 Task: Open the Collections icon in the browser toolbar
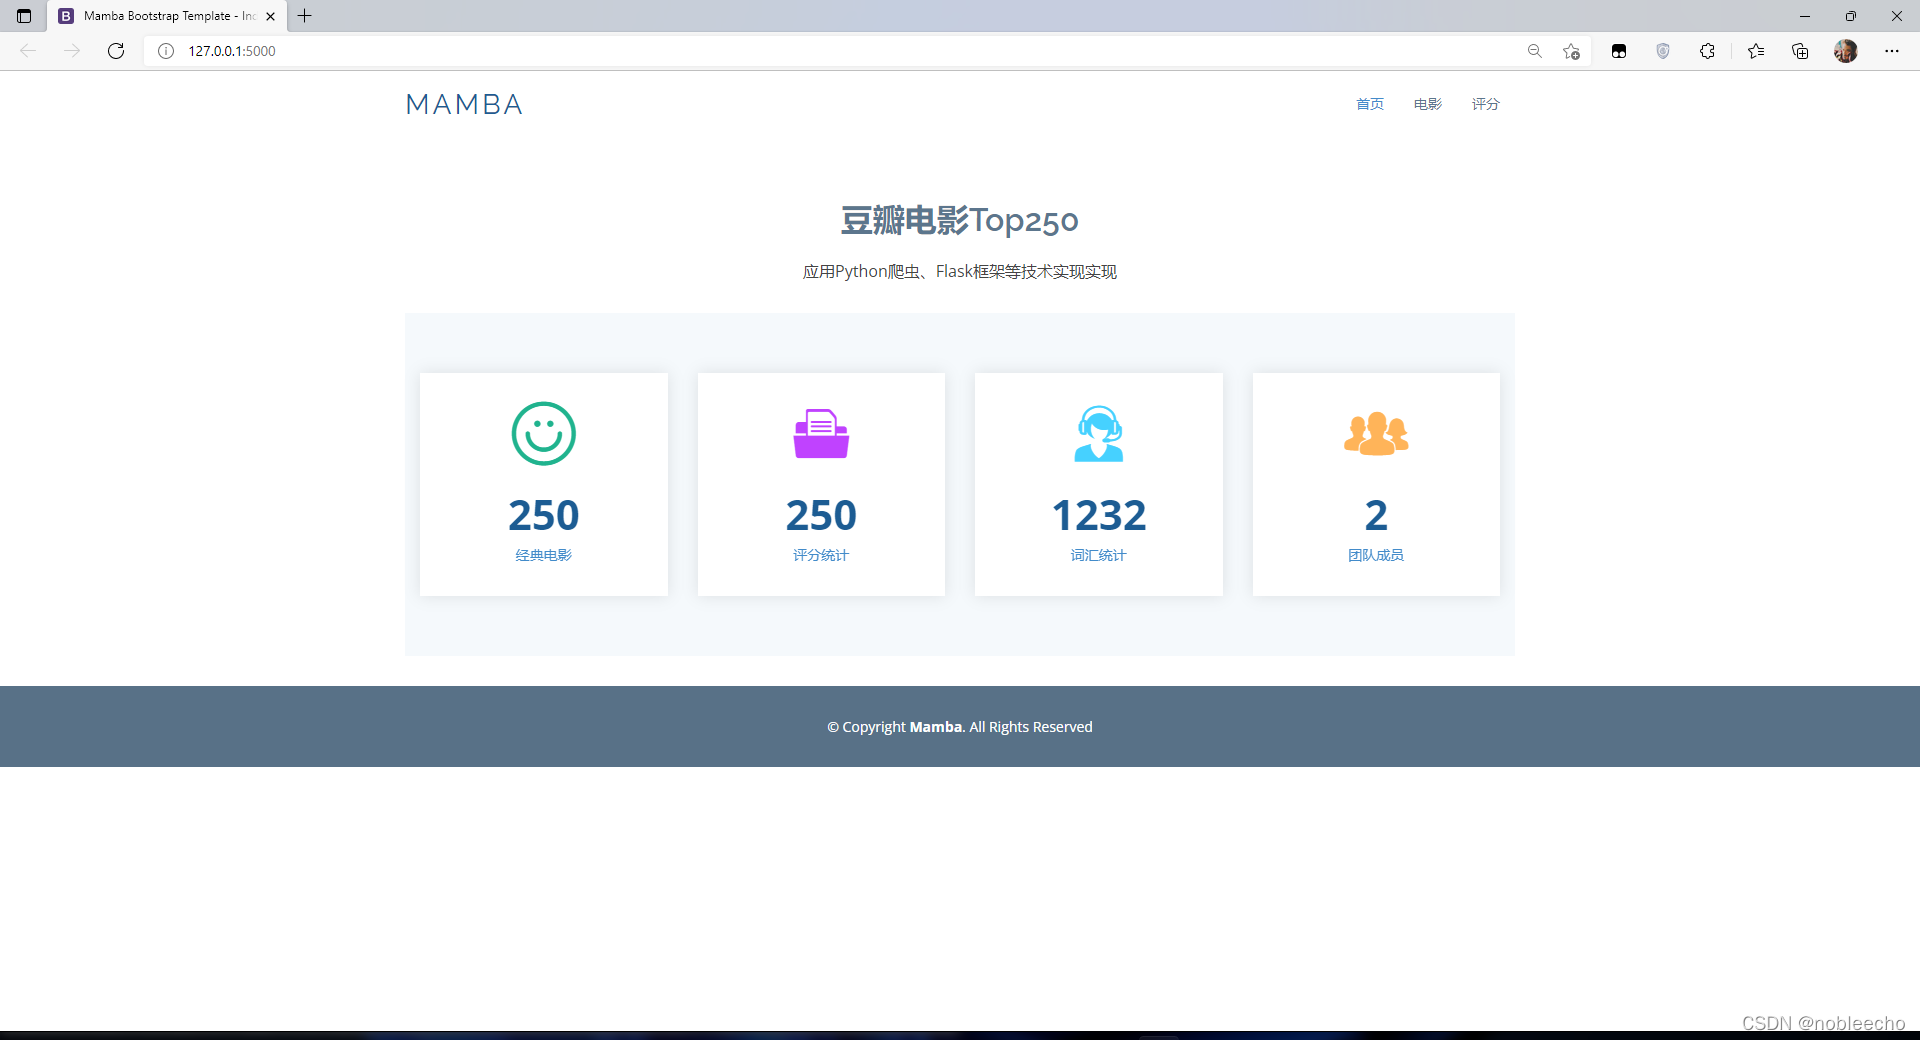1800,51
